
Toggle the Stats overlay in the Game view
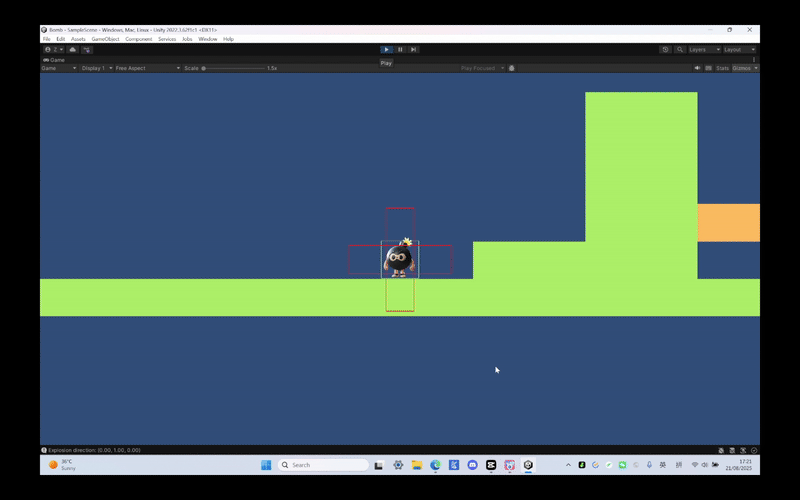click(722, 68)
